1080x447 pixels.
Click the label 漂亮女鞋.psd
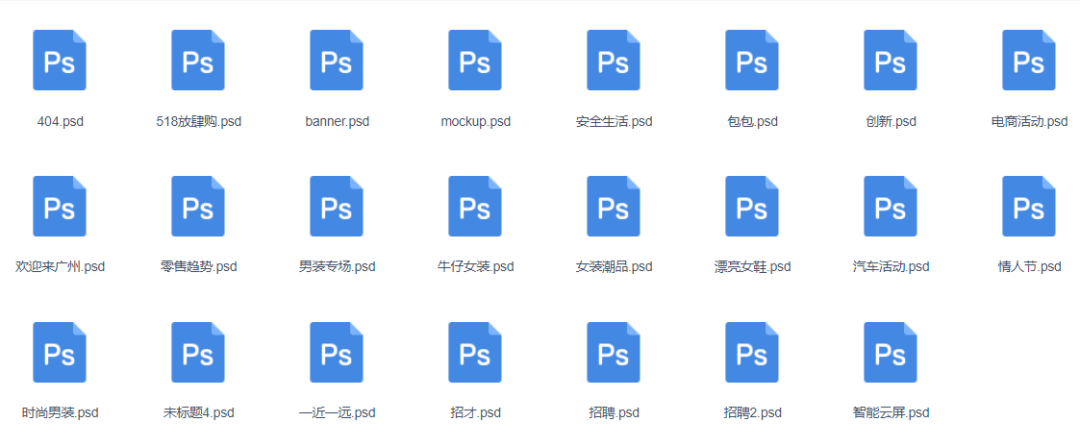[x=752, y=267]
